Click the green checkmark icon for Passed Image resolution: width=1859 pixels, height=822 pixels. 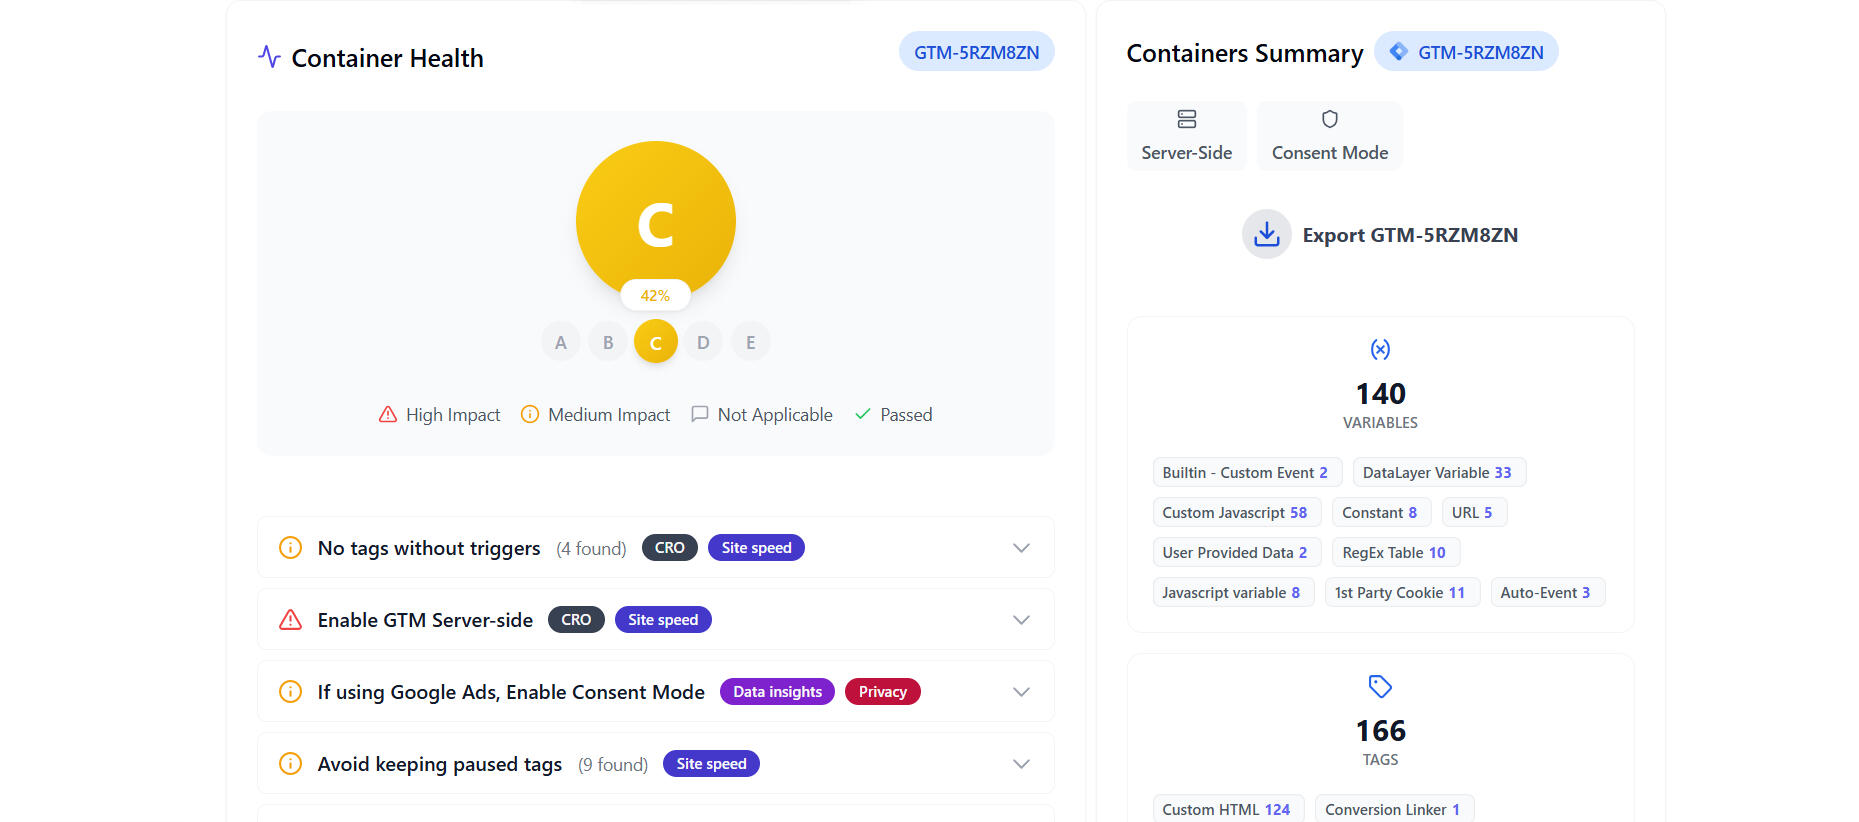coord(863,414)
